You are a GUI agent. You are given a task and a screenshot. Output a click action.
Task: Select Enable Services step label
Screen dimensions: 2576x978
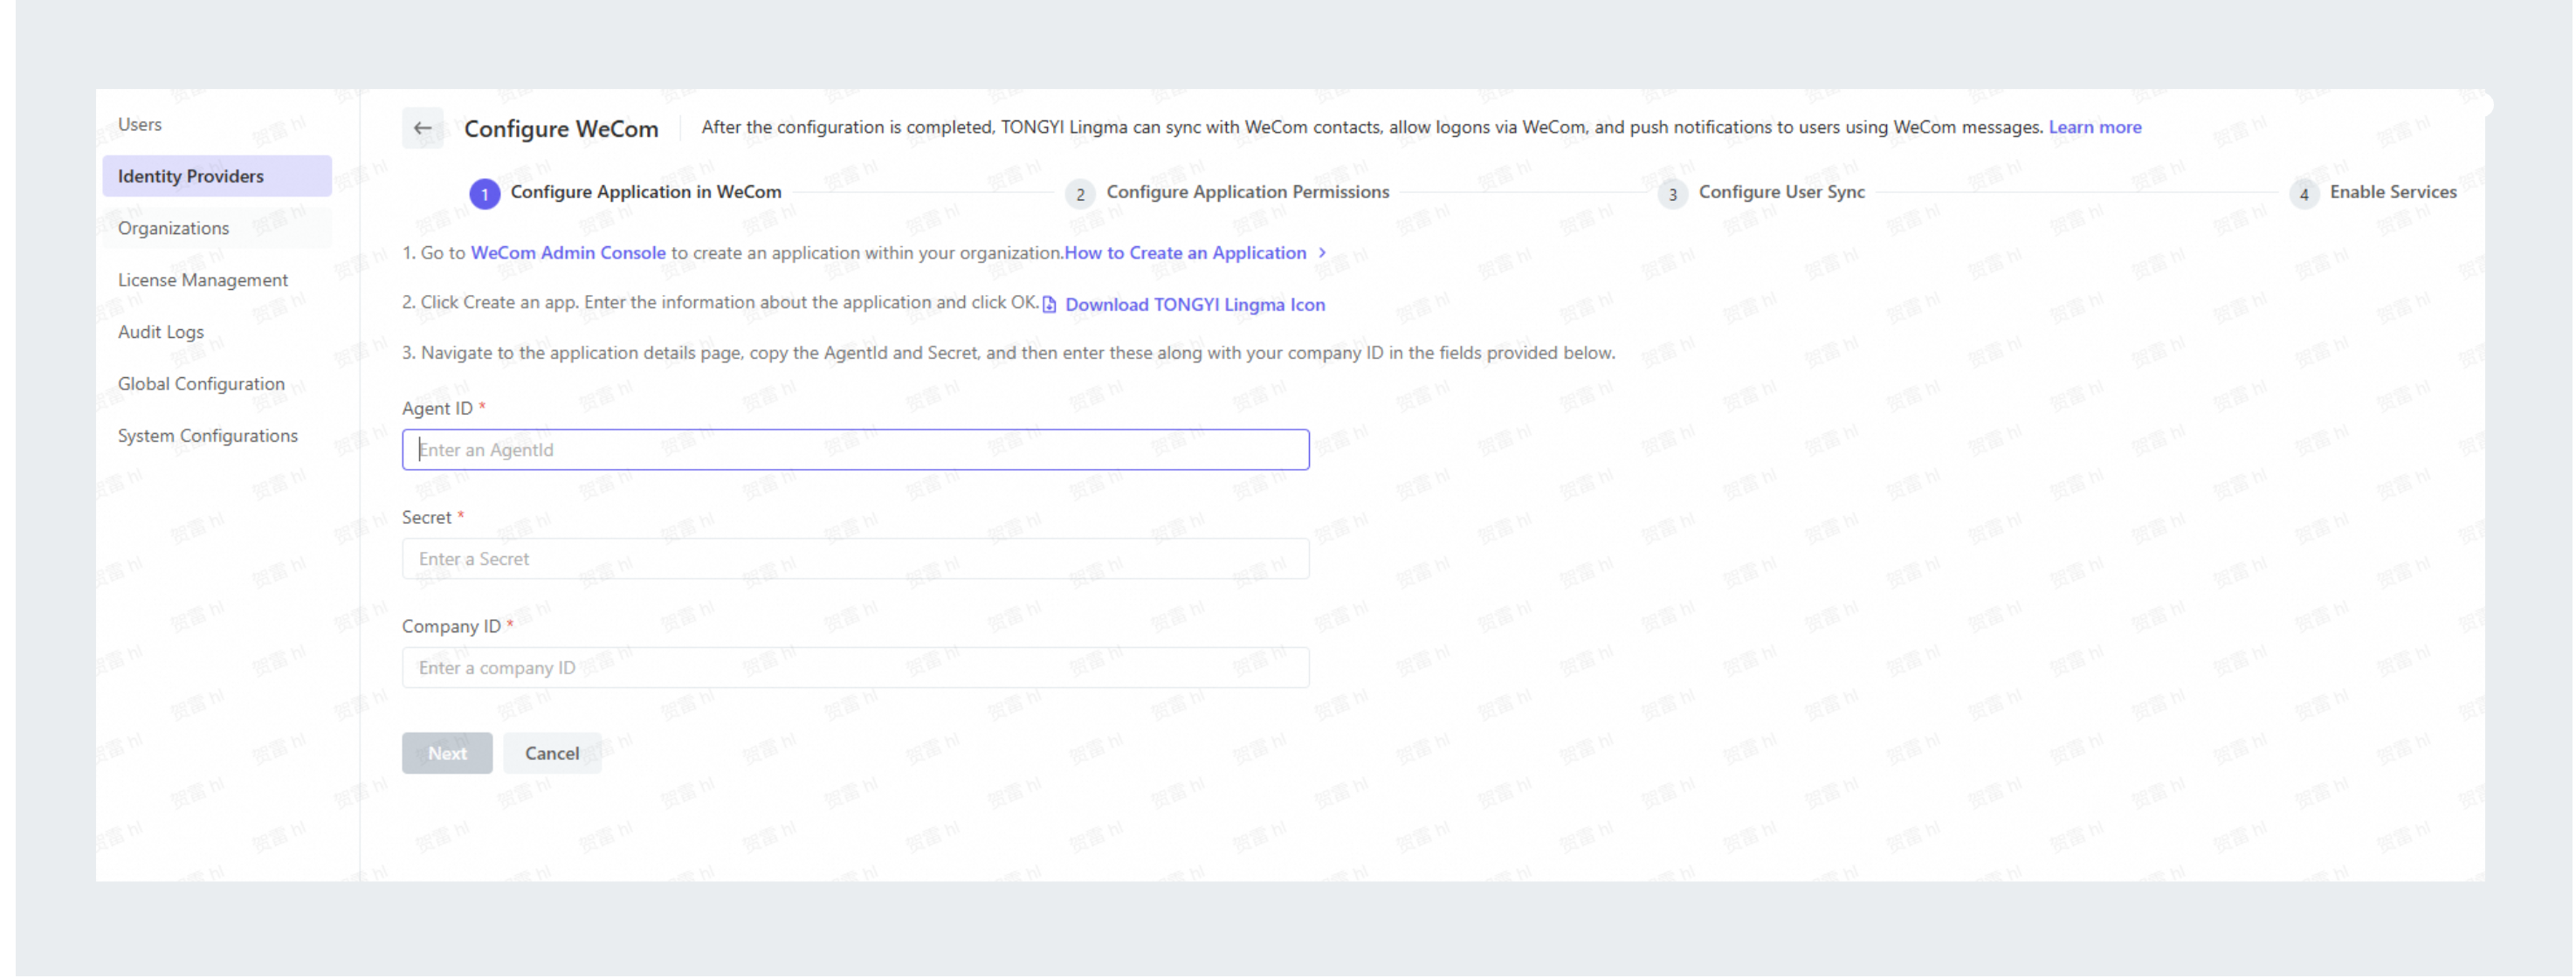click(x=2393, y=192)
